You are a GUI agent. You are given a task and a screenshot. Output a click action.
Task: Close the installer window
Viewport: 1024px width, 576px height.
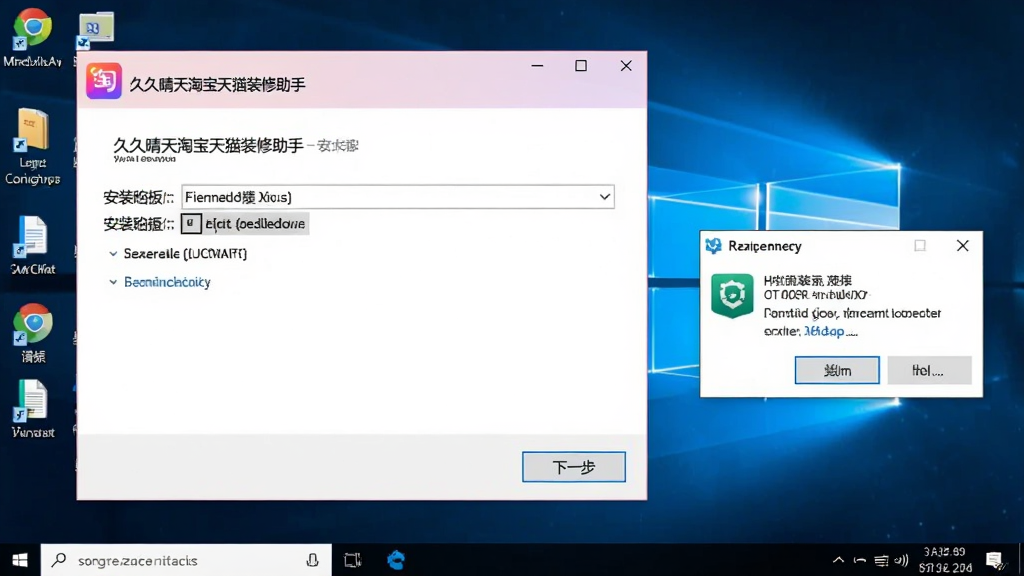coord(626,66)
